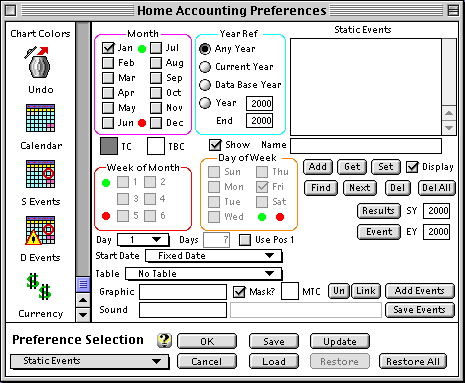Click the Update button
Screen dimensions: 465x383
pos(340,341)
